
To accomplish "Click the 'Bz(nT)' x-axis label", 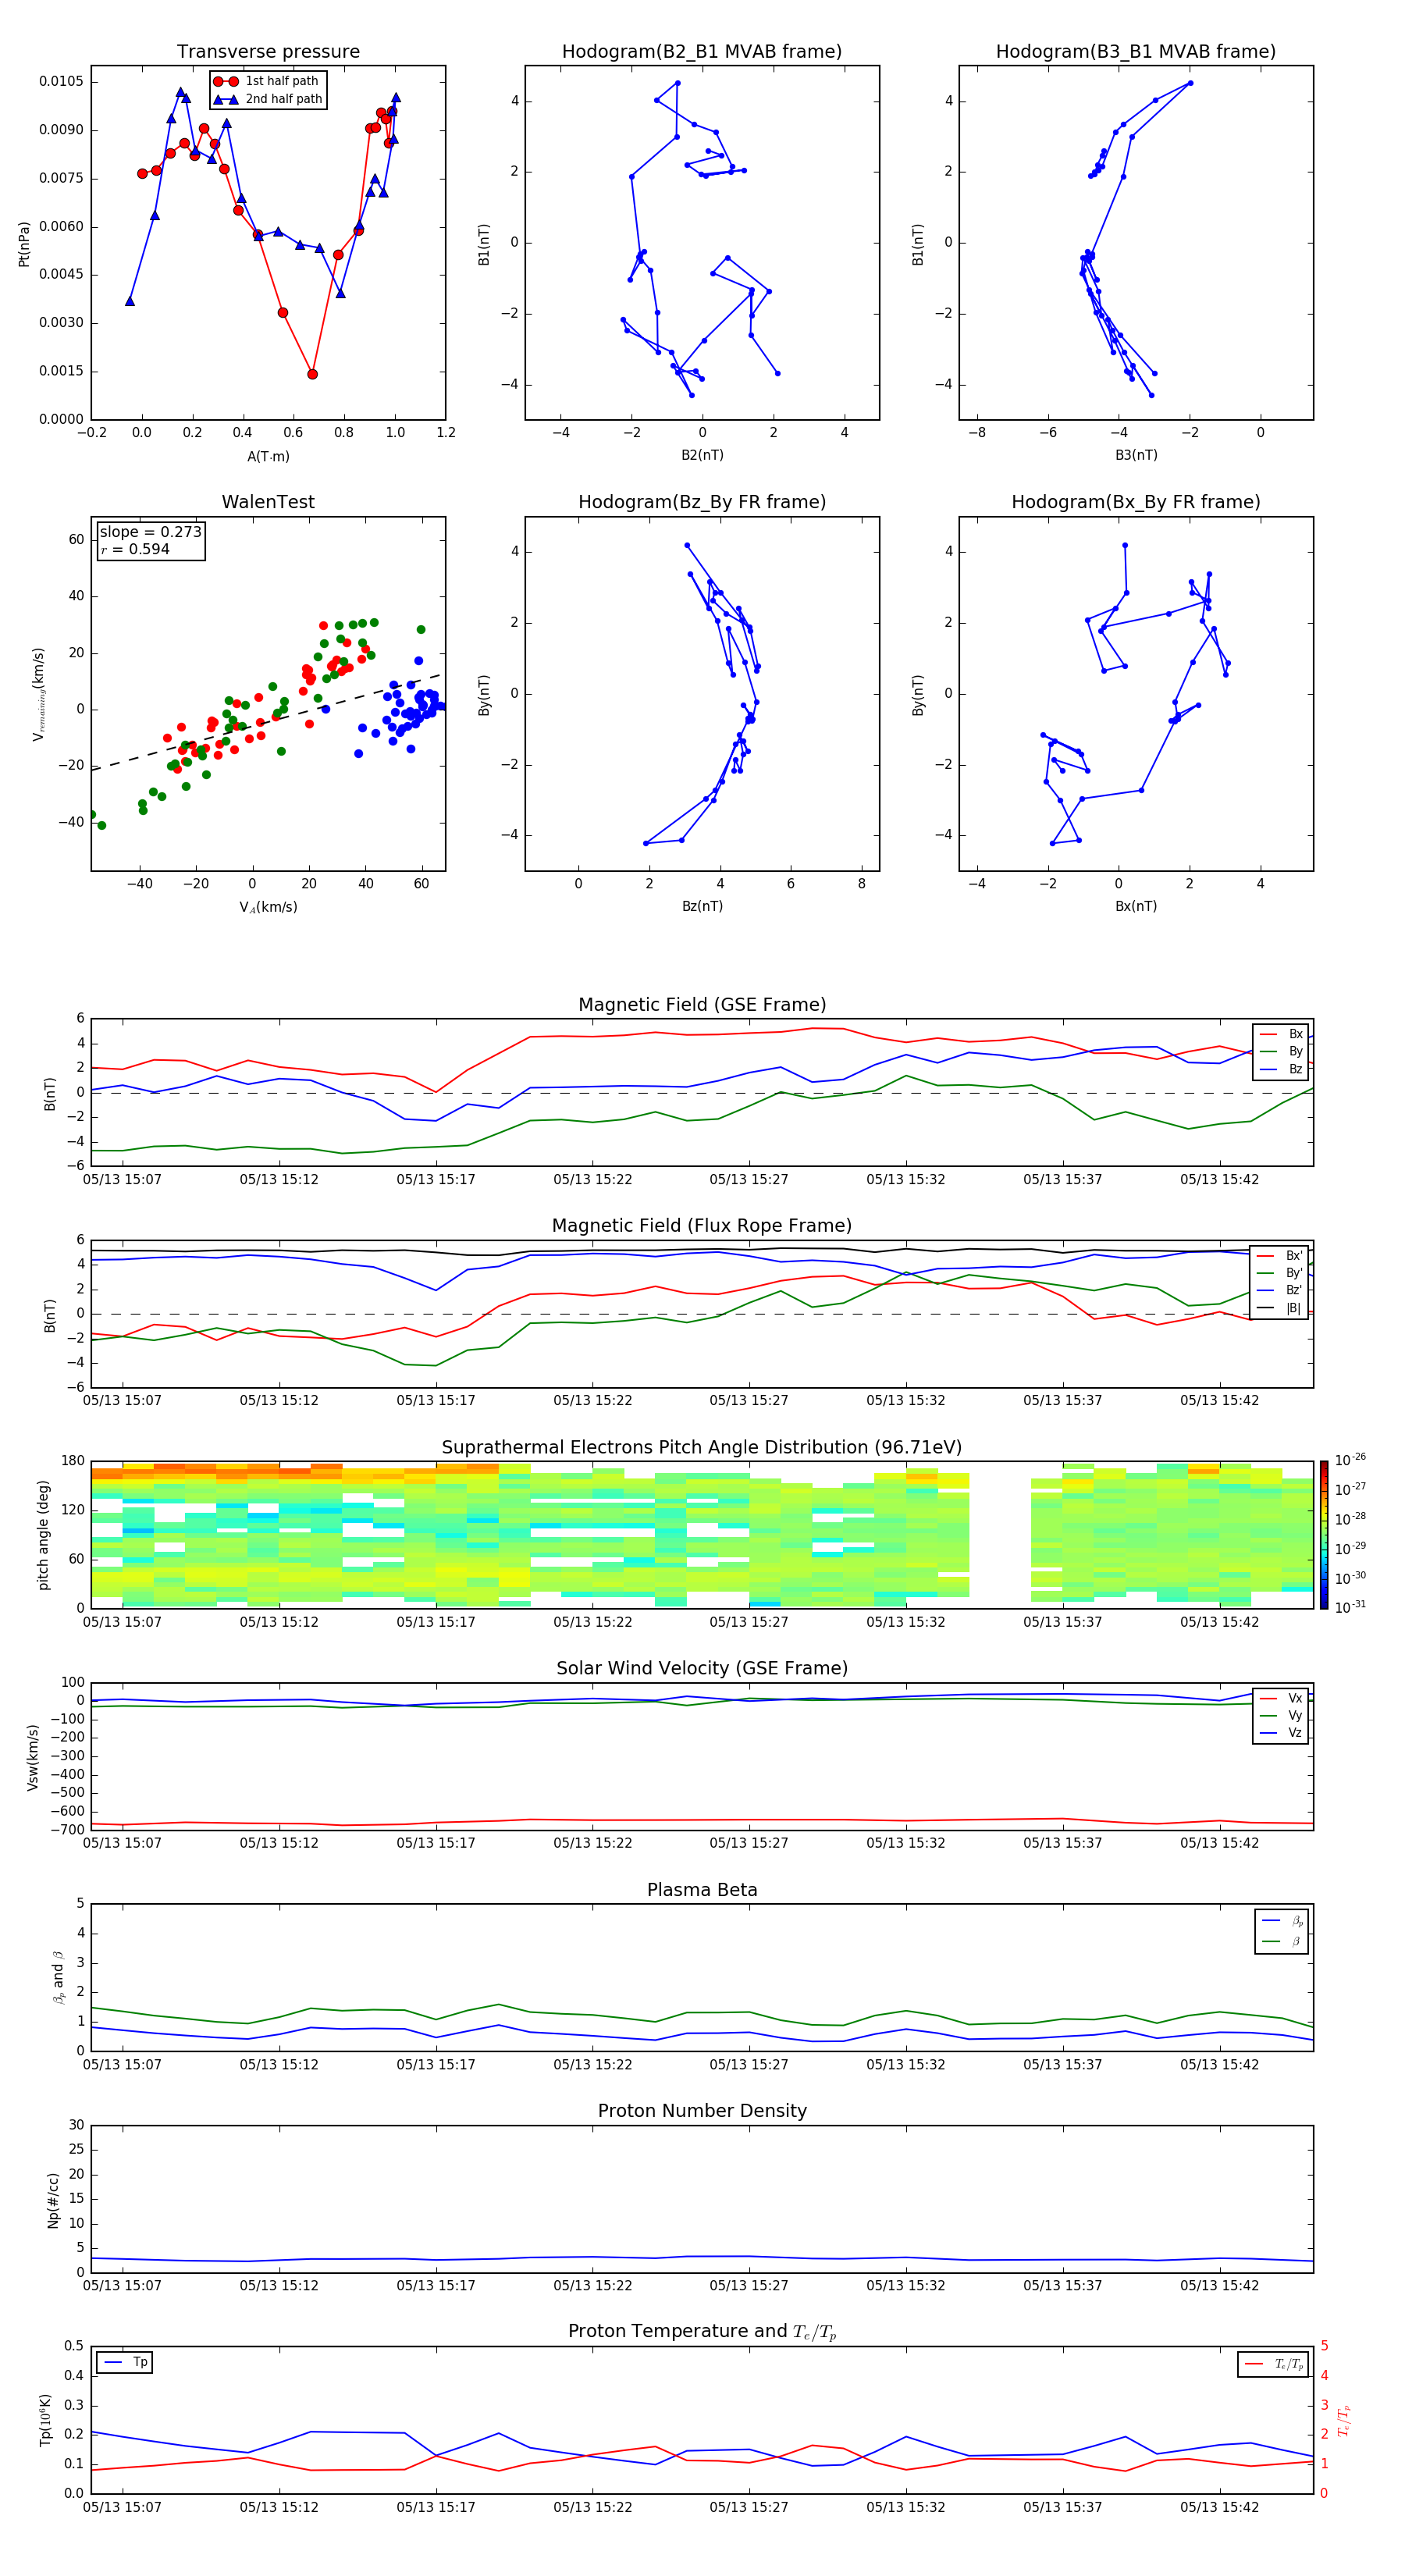I will point(702,906).
